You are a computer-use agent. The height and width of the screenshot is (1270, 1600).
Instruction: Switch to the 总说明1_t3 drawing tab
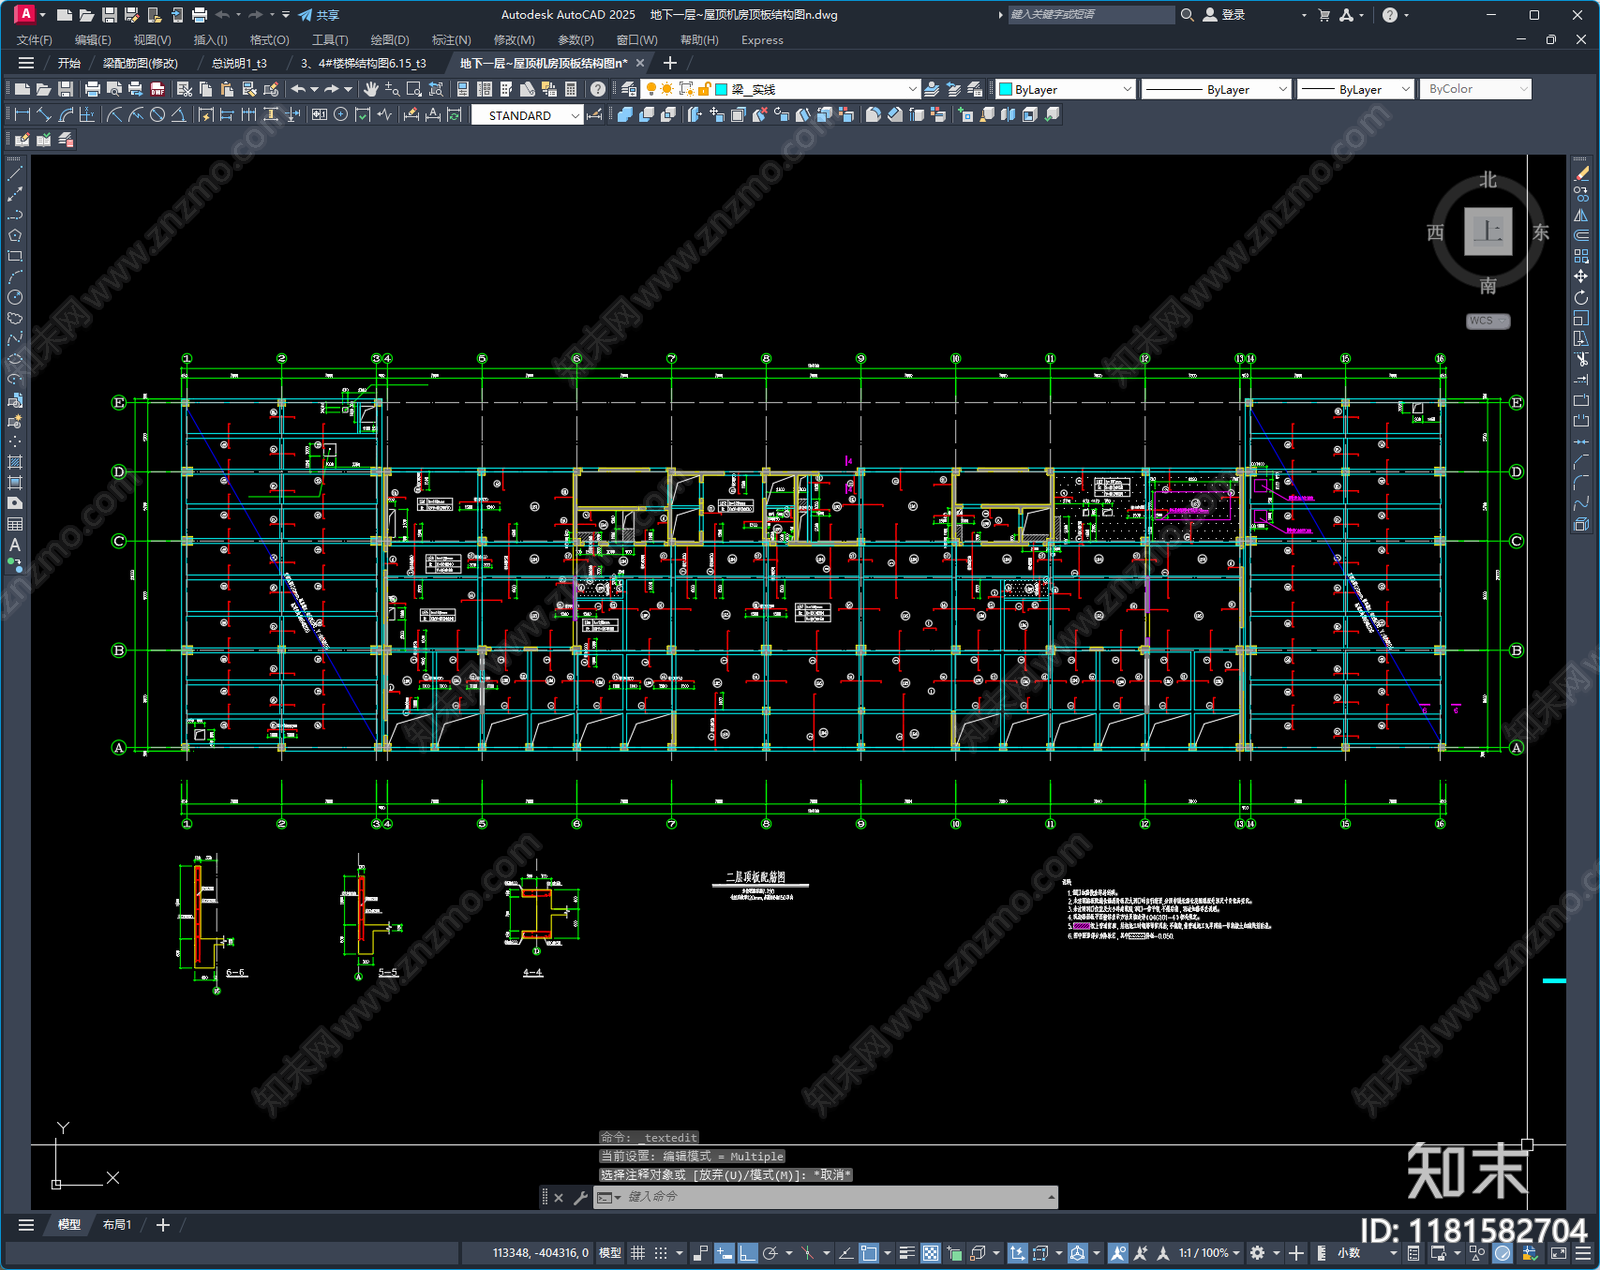click(x=239, y=63)
